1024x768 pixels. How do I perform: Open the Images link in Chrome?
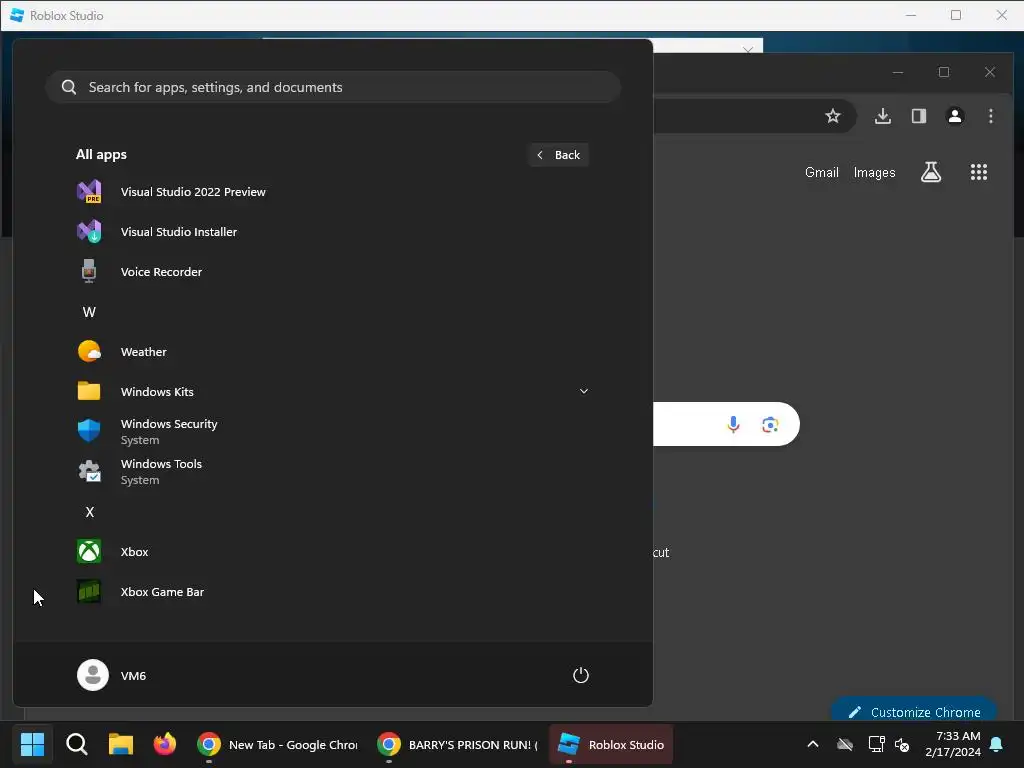[874, 172]
